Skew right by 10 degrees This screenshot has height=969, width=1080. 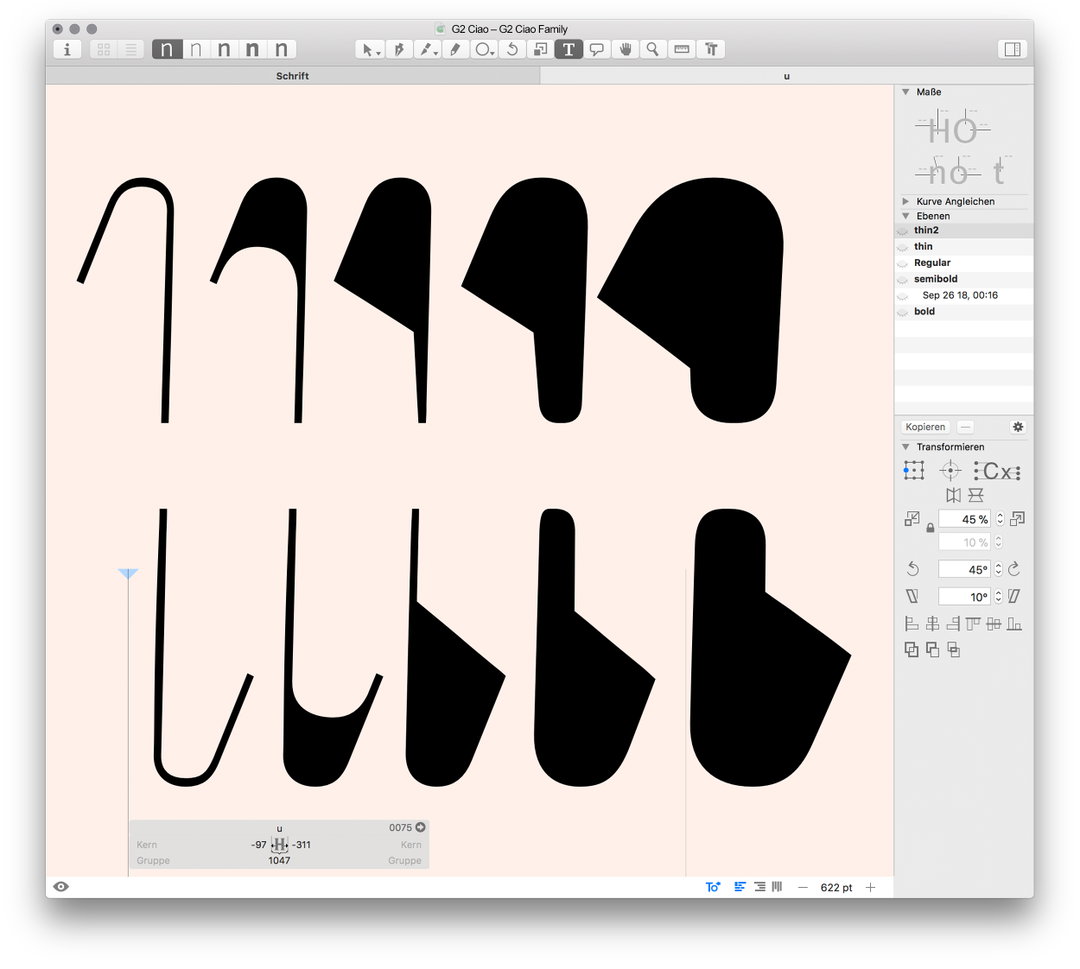[x=1014, y=596]
